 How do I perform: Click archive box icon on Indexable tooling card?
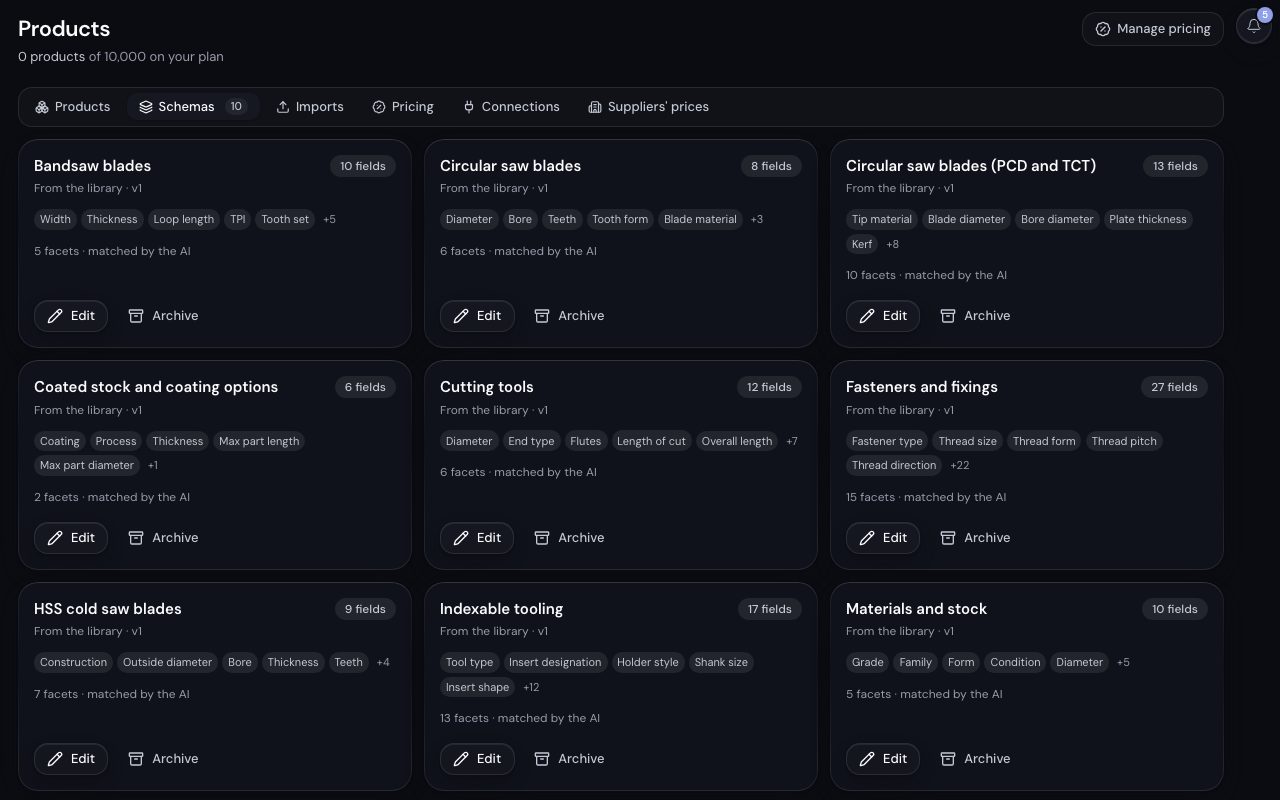[542, 759]
